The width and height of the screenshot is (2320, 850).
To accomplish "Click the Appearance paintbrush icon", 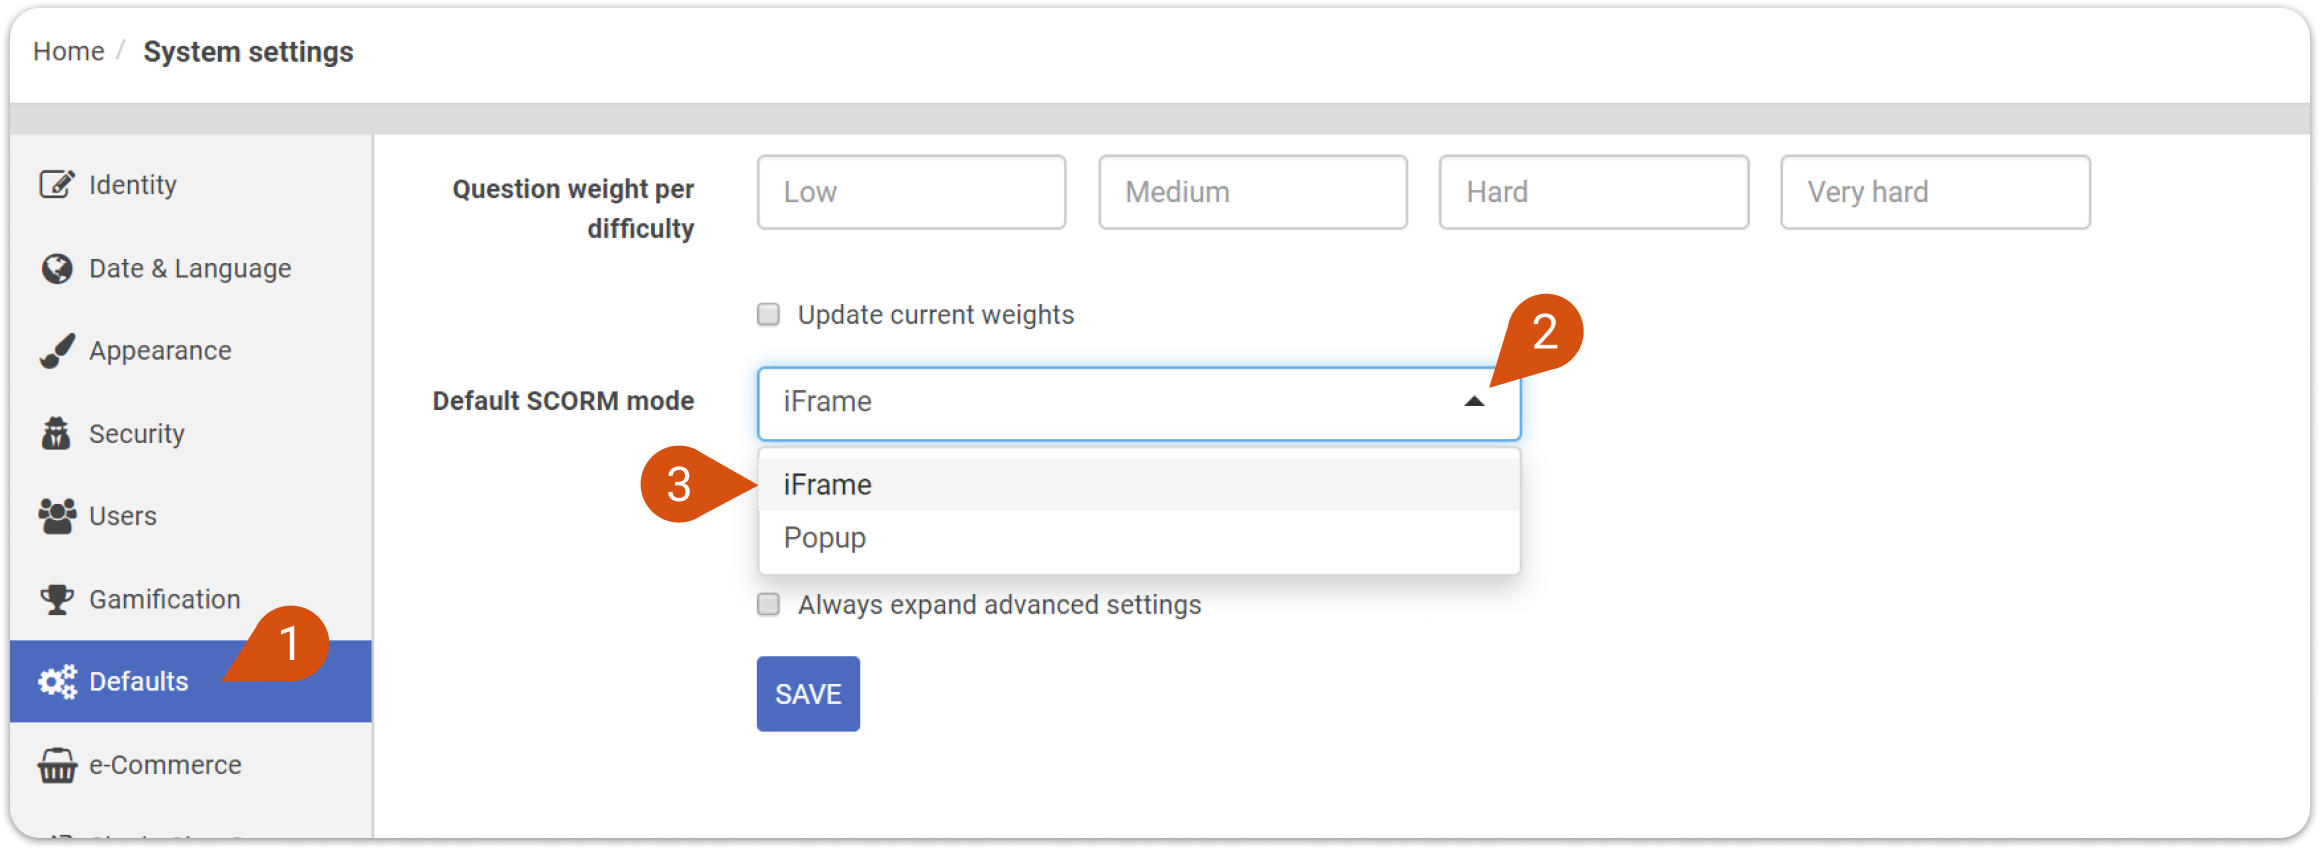I will (57, 351).
